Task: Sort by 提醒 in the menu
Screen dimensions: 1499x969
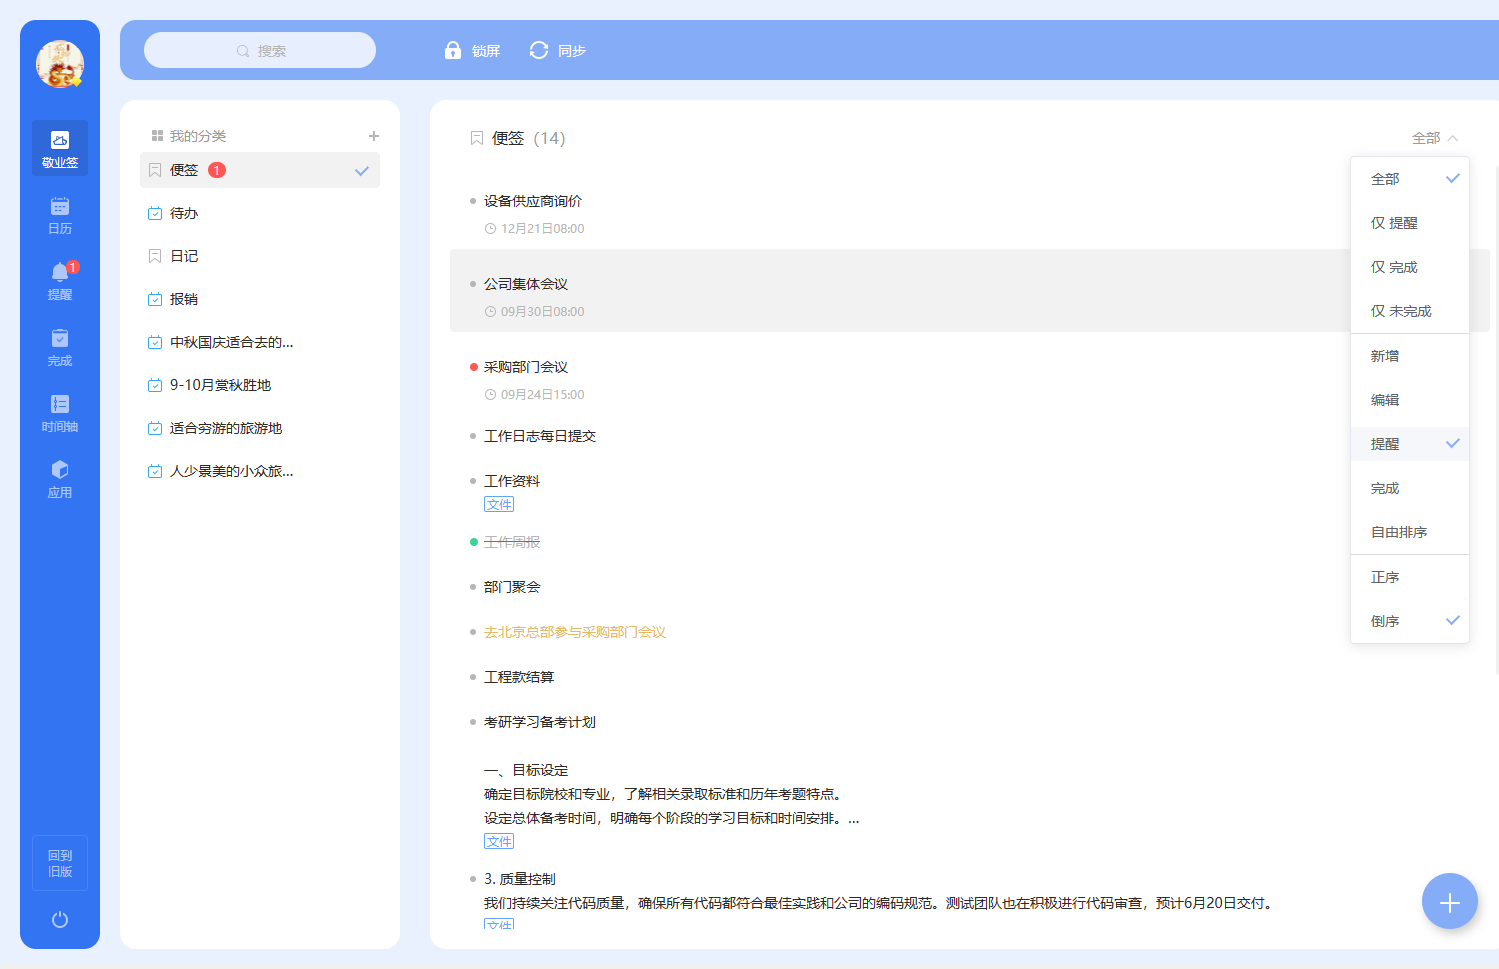Action: click(1410, 444)
